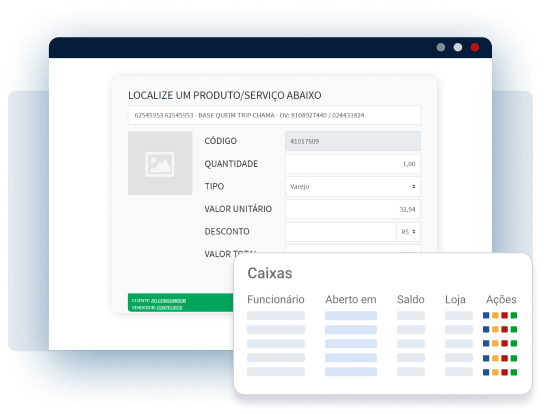Click the orange action icon in fourth Caixas row
The height and width of the screenshot is (414, 544).
pos(495,358)
